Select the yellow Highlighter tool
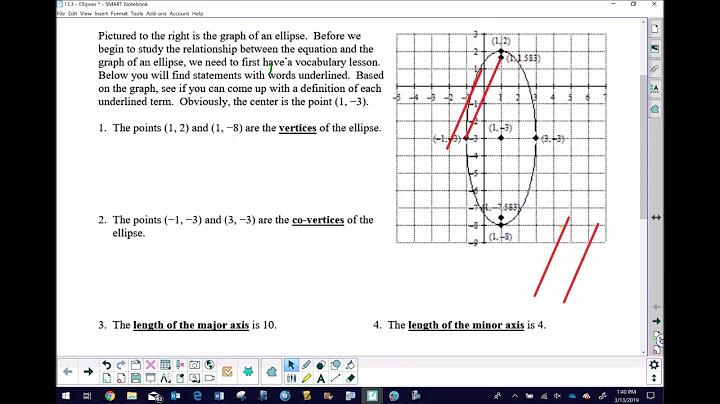The width and height of the screenshot is (720, 404). (x=306, y=378)
